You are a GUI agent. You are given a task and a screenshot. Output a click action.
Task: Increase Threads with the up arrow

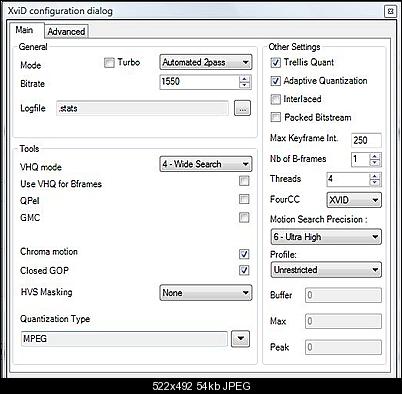click(x=375, y=176)
